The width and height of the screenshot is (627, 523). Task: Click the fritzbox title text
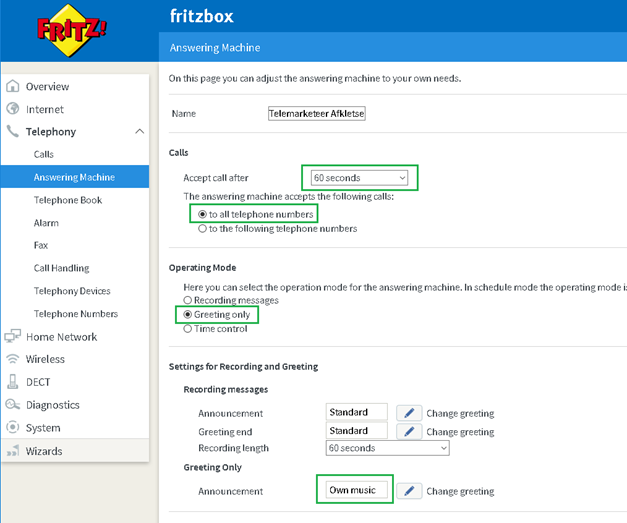click(202, 16)
